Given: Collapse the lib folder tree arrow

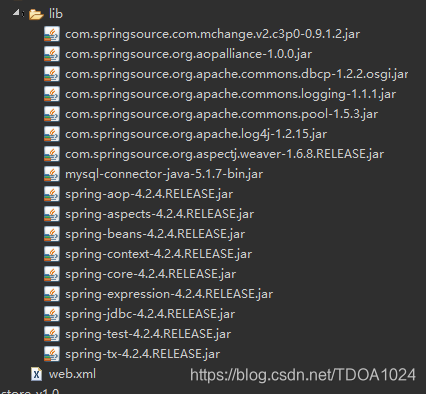Looking at the screenshot, I should pos(16,13).
